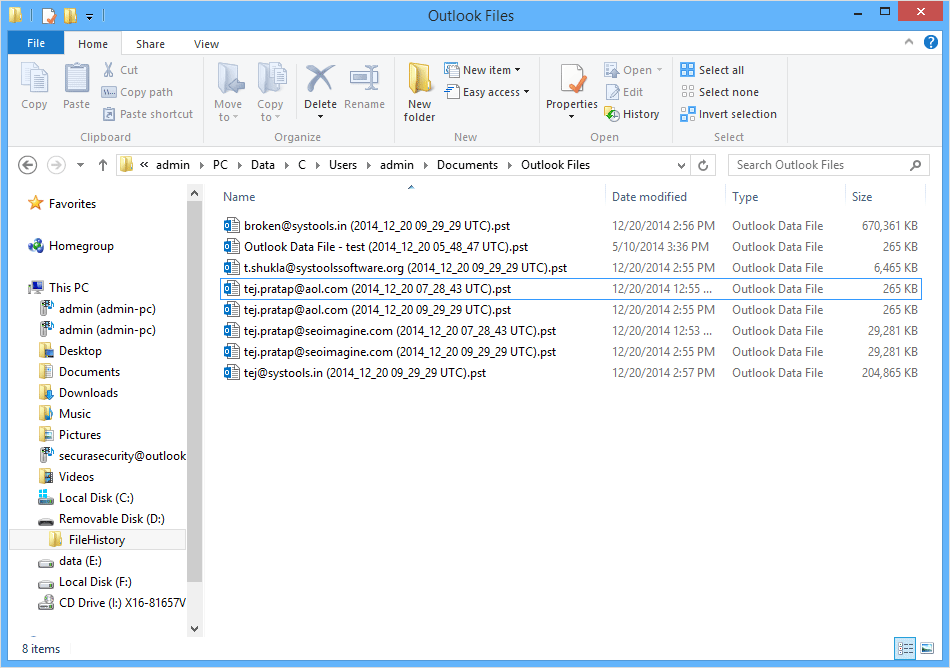Select the tej@systools.in pst file
Screen dimensions: 950x668
pos(570,372)
